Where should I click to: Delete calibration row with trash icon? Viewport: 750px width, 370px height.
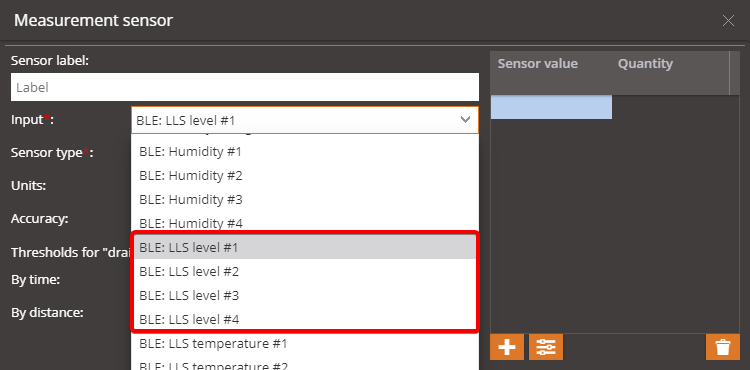pos(723,347)
